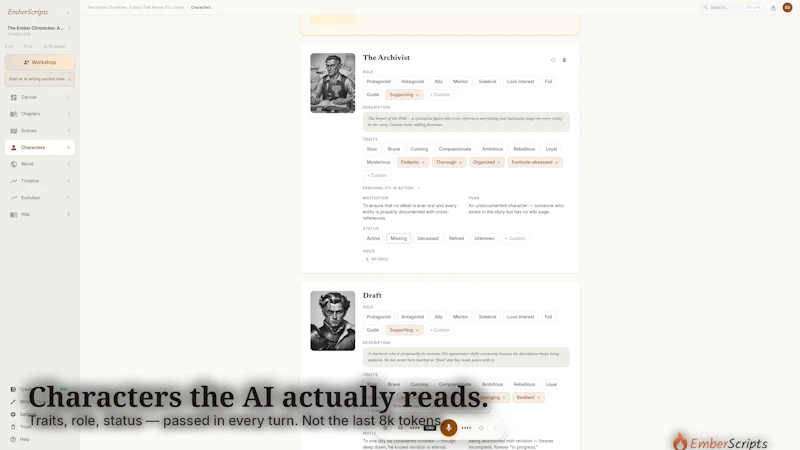Set Archivist role to Antagonist
800x450 pixels.
413,82
